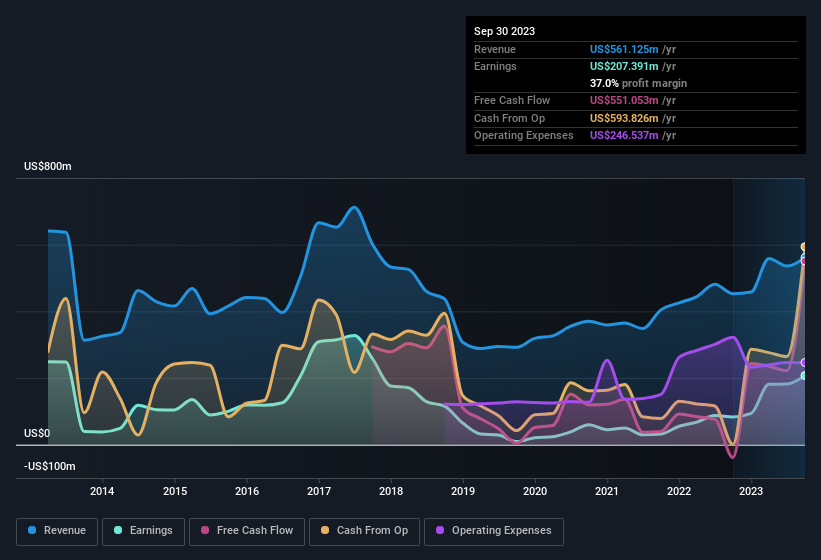
Task: Click the -US$100m y-axis label
Action: point(50,466)
